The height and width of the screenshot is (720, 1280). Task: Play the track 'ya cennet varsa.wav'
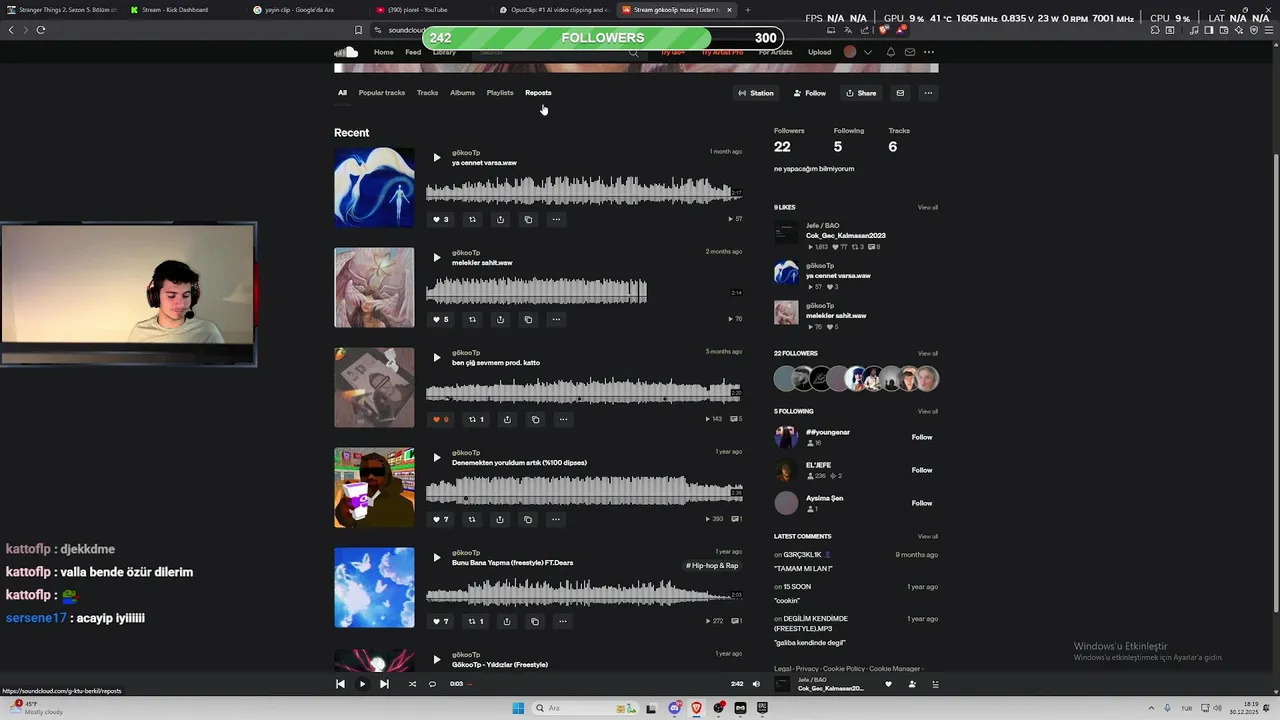pos(436,157)
